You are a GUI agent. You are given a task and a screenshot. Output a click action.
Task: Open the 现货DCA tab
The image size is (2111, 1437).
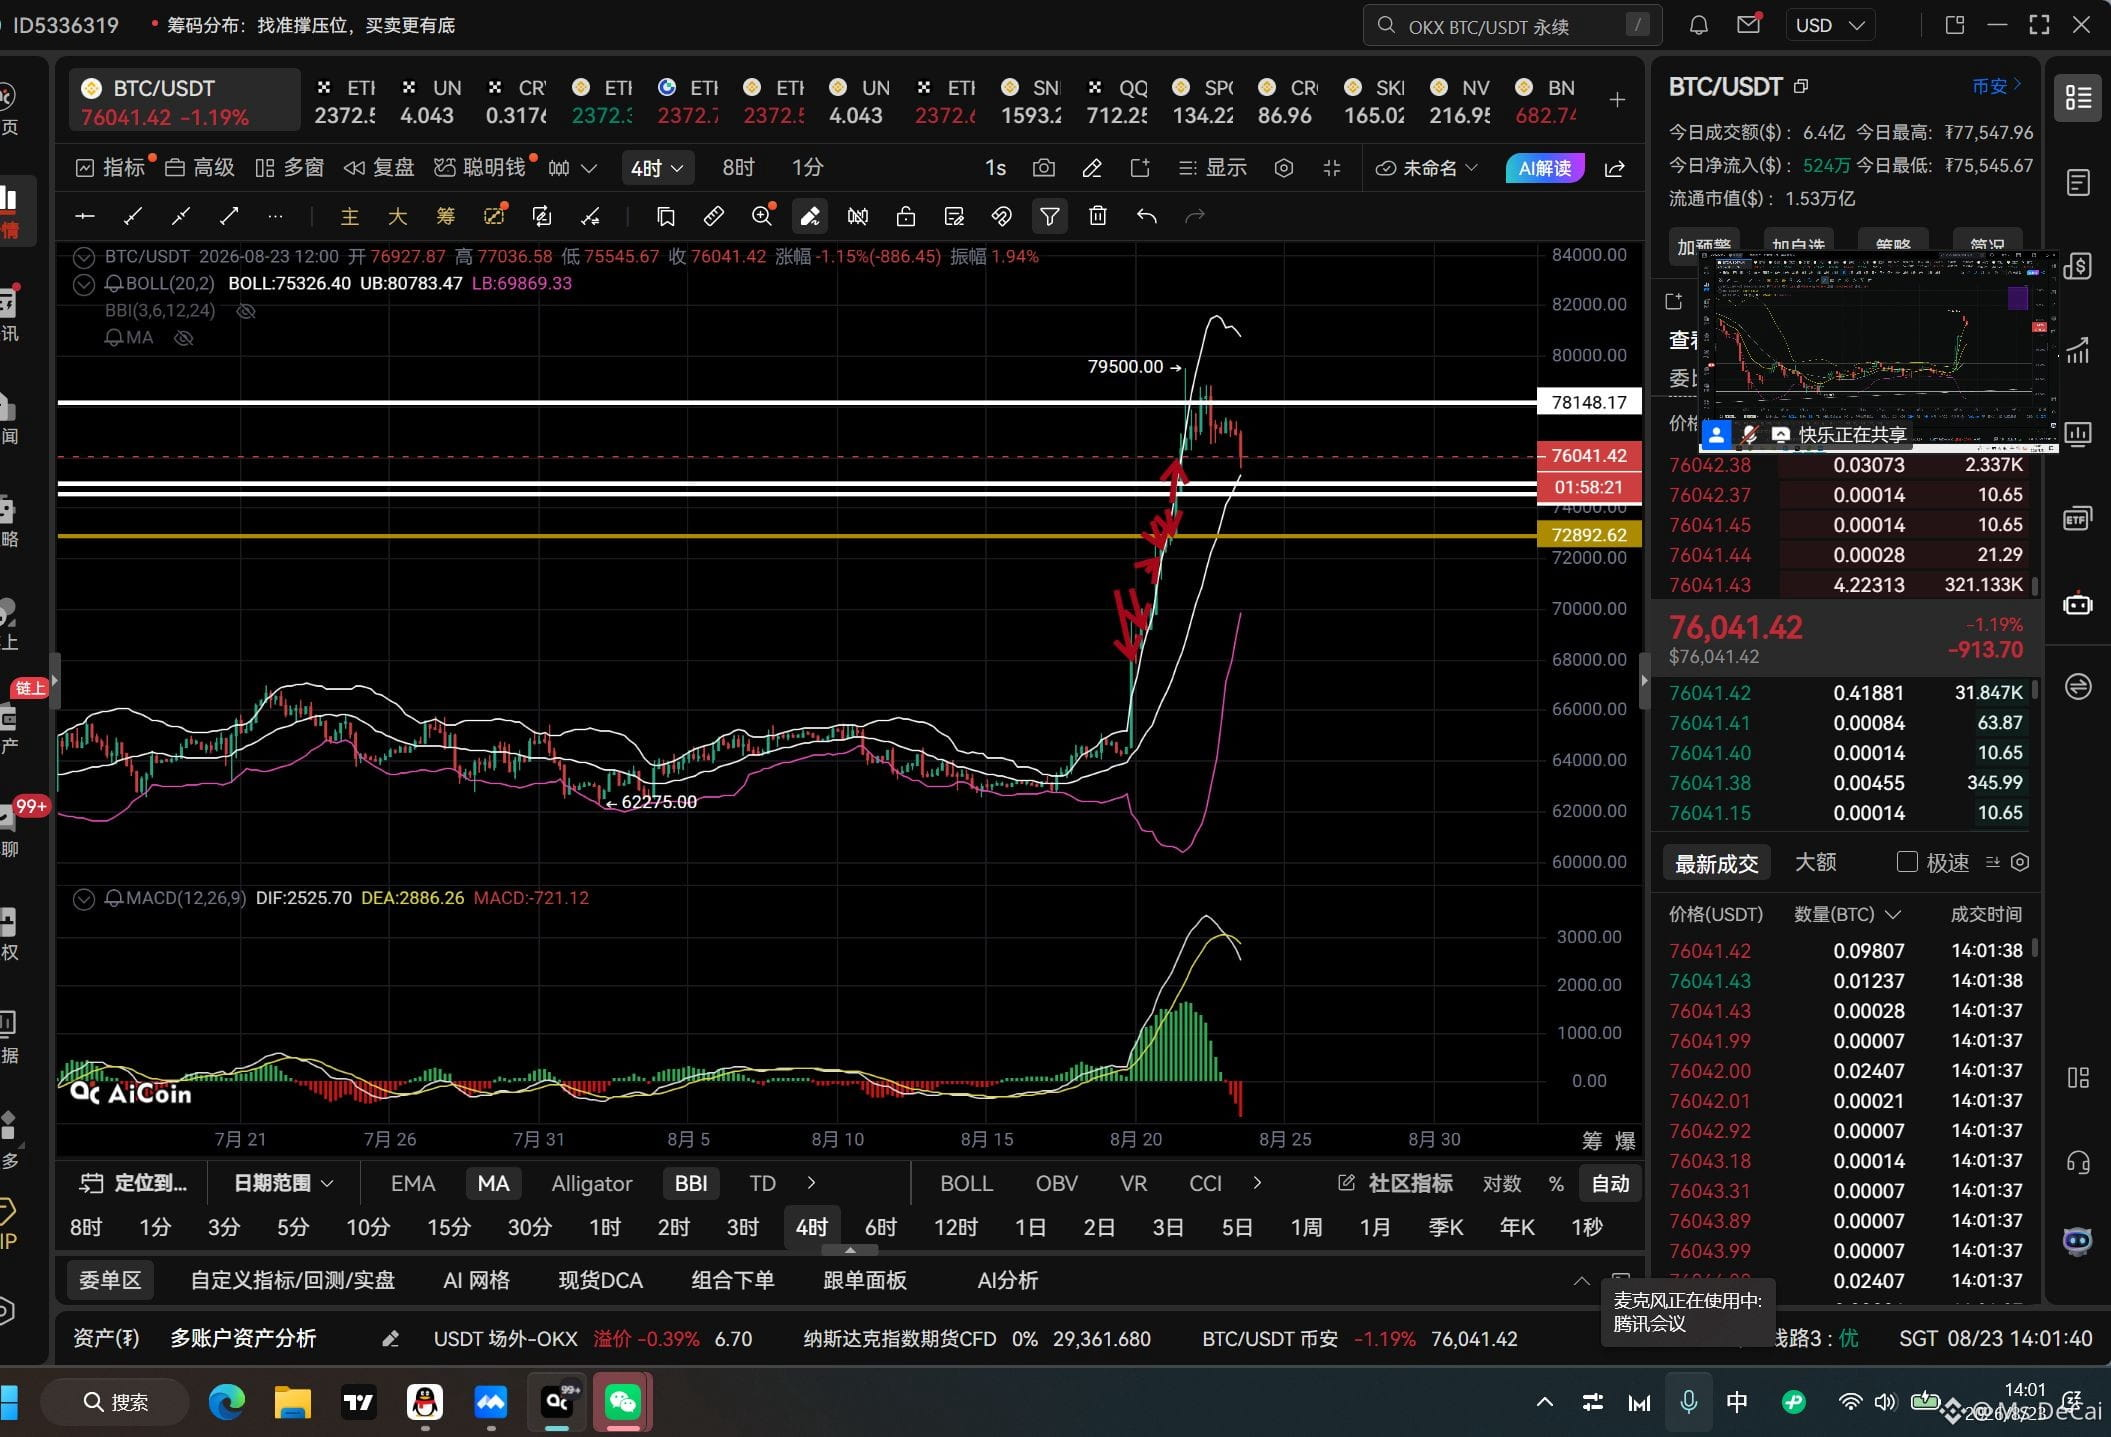tap(600, 1280)
